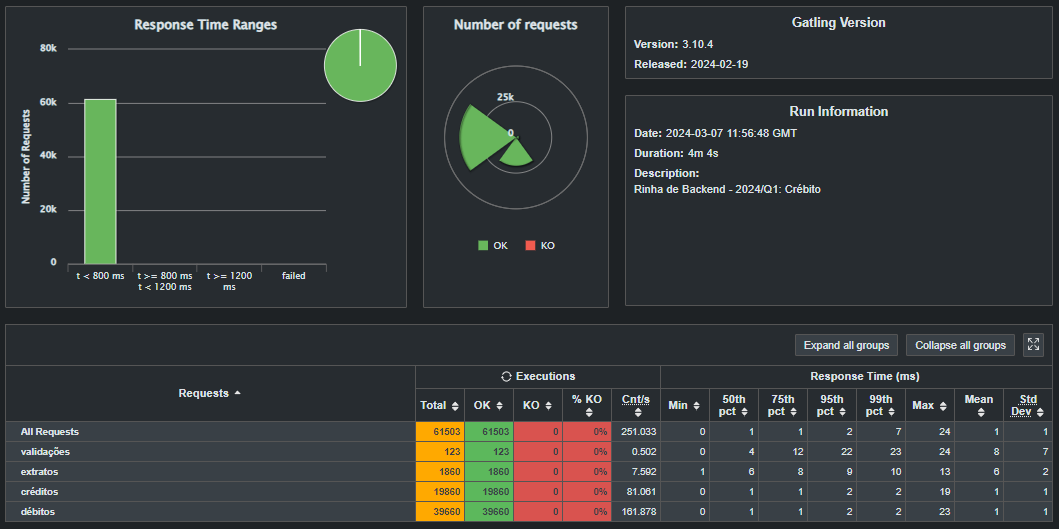Click the 7.592 Cnt/s value

(x=643, y=472)
